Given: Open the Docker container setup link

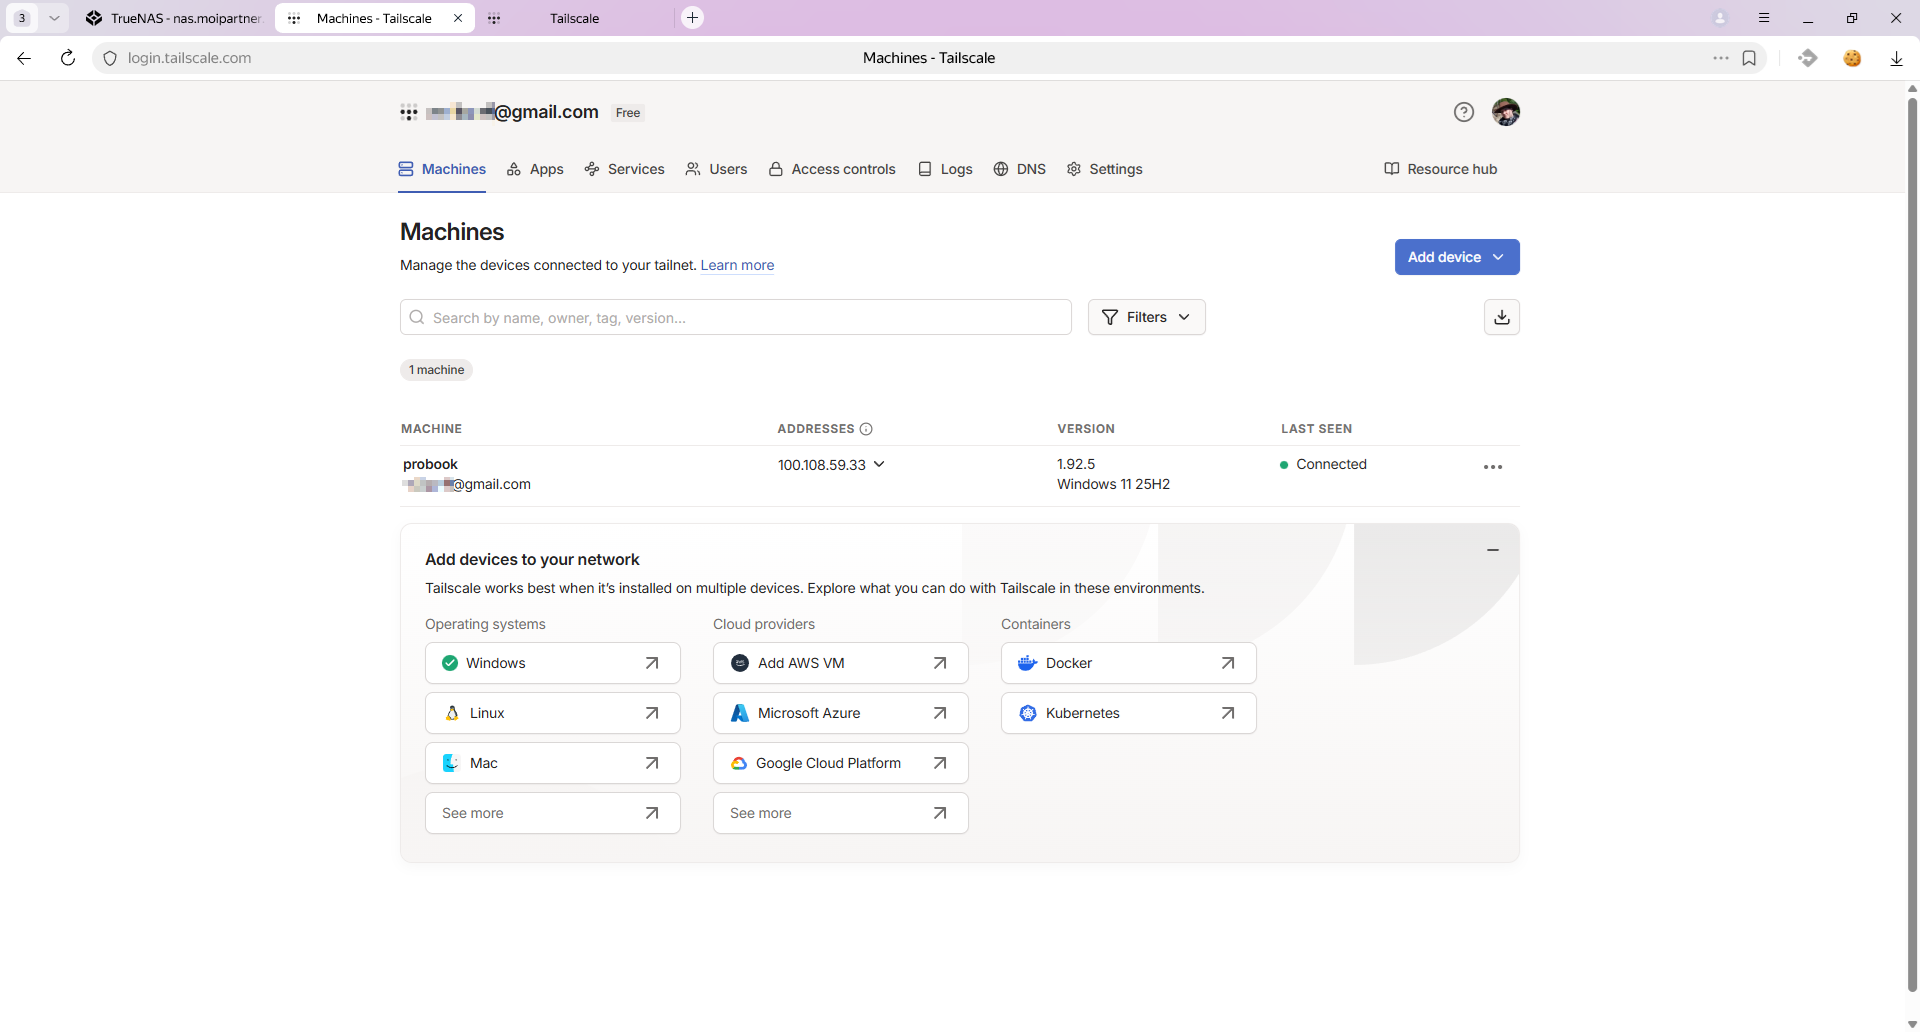Looking at the screenshot, I should point(1128,663).
